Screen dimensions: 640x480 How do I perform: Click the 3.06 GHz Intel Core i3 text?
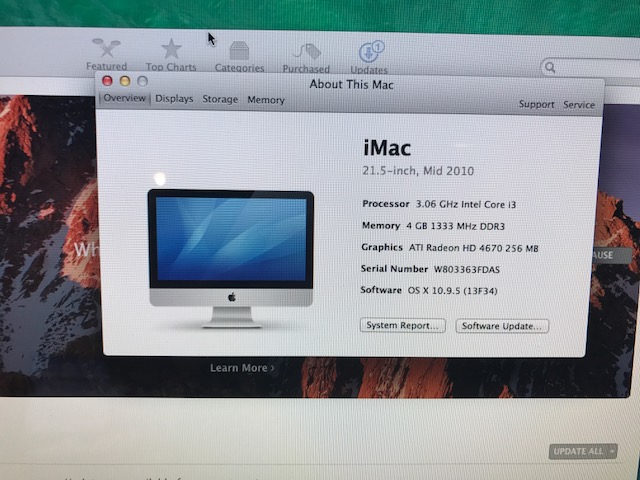[466, 204]
